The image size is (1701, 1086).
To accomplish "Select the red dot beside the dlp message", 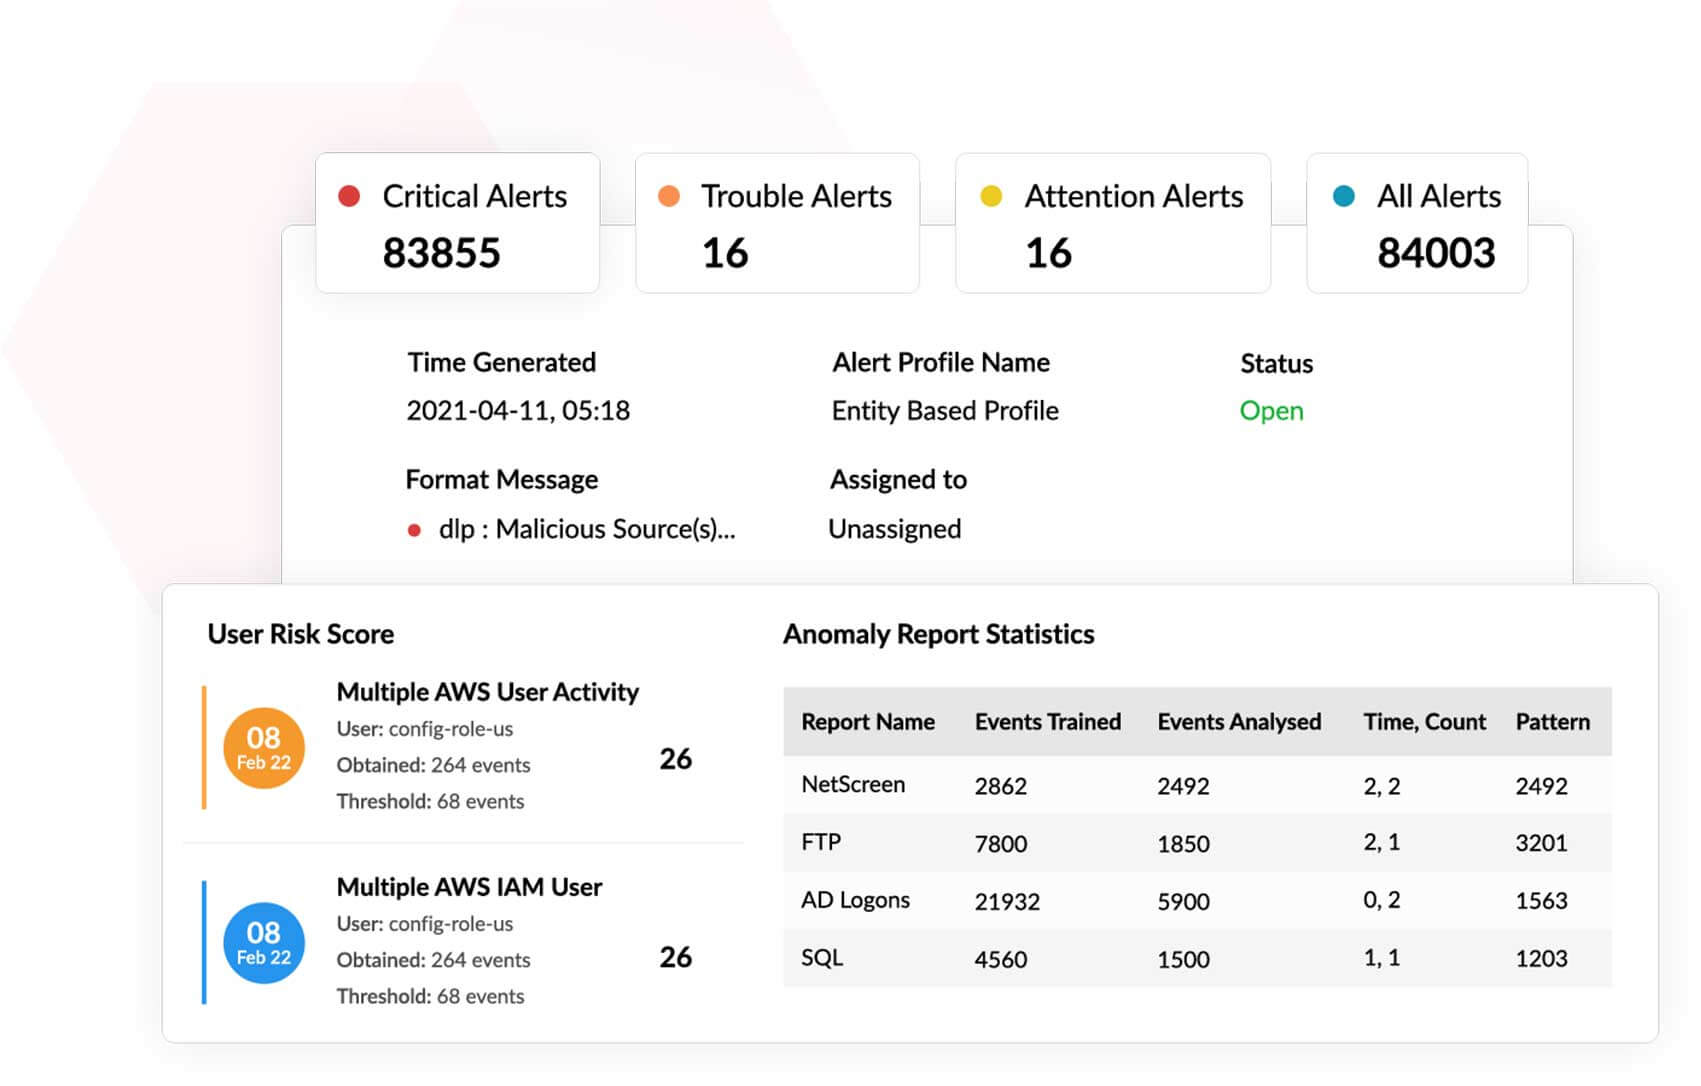I will 415,529.
